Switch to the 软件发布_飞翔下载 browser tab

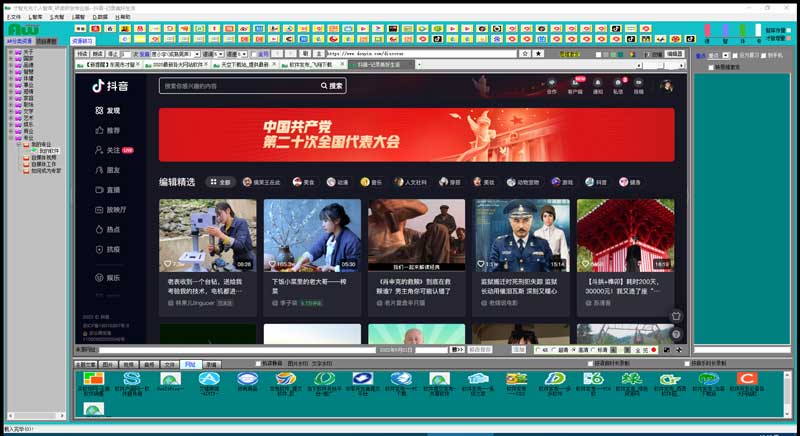click(311, 65)
